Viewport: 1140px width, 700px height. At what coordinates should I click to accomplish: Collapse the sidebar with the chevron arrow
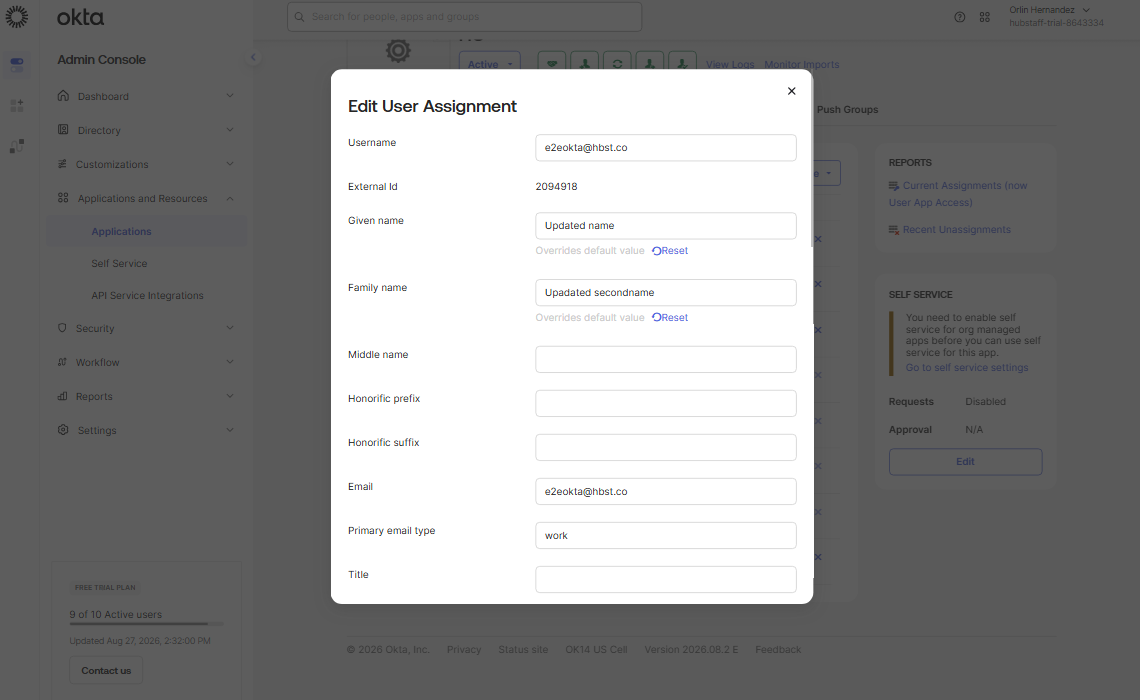pos(253,57)
